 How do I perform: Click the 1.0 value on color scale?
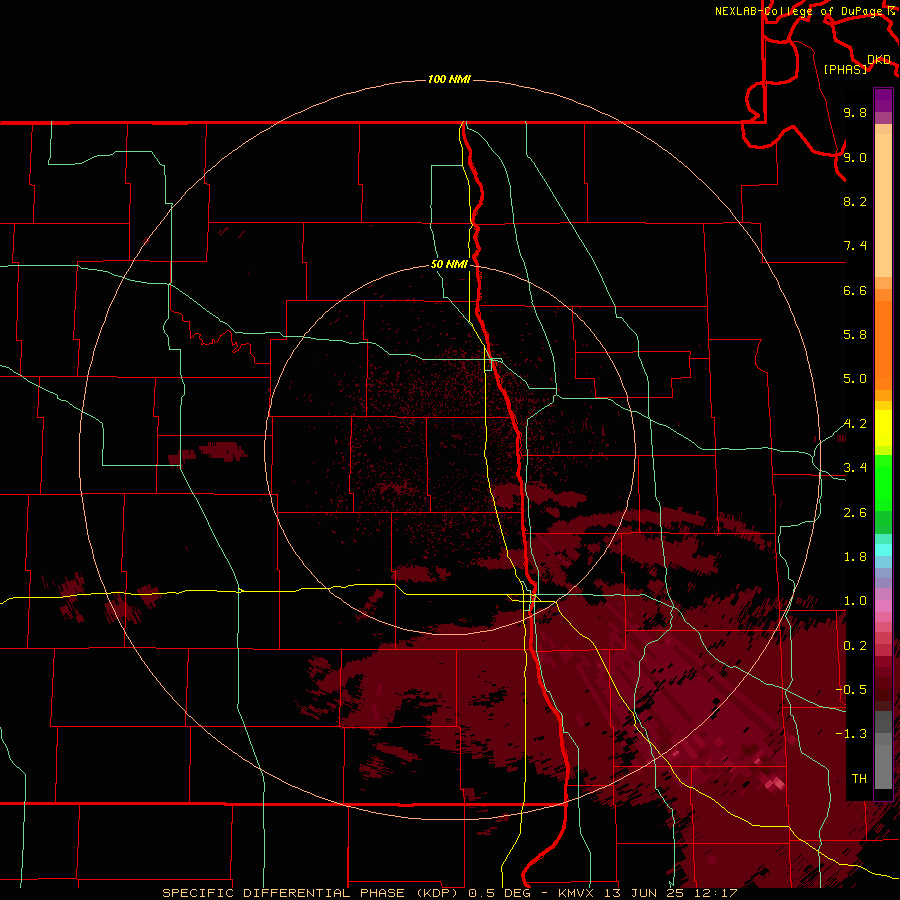point(855,601)
